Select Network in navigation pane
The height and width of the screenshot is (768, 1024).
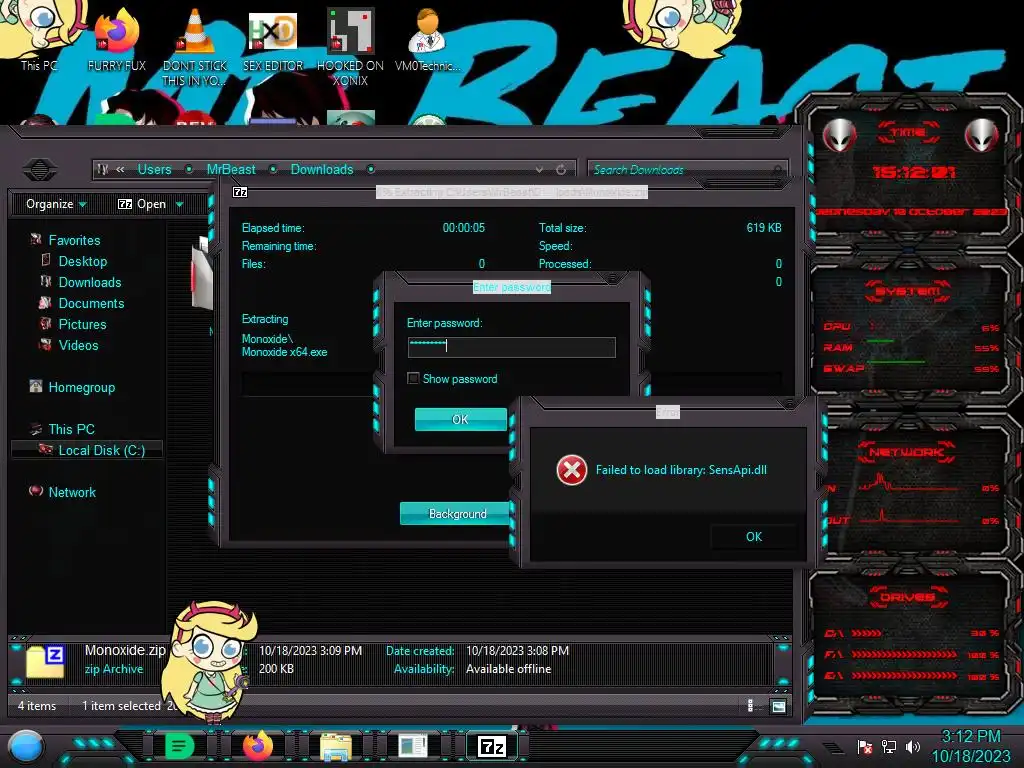72,492
